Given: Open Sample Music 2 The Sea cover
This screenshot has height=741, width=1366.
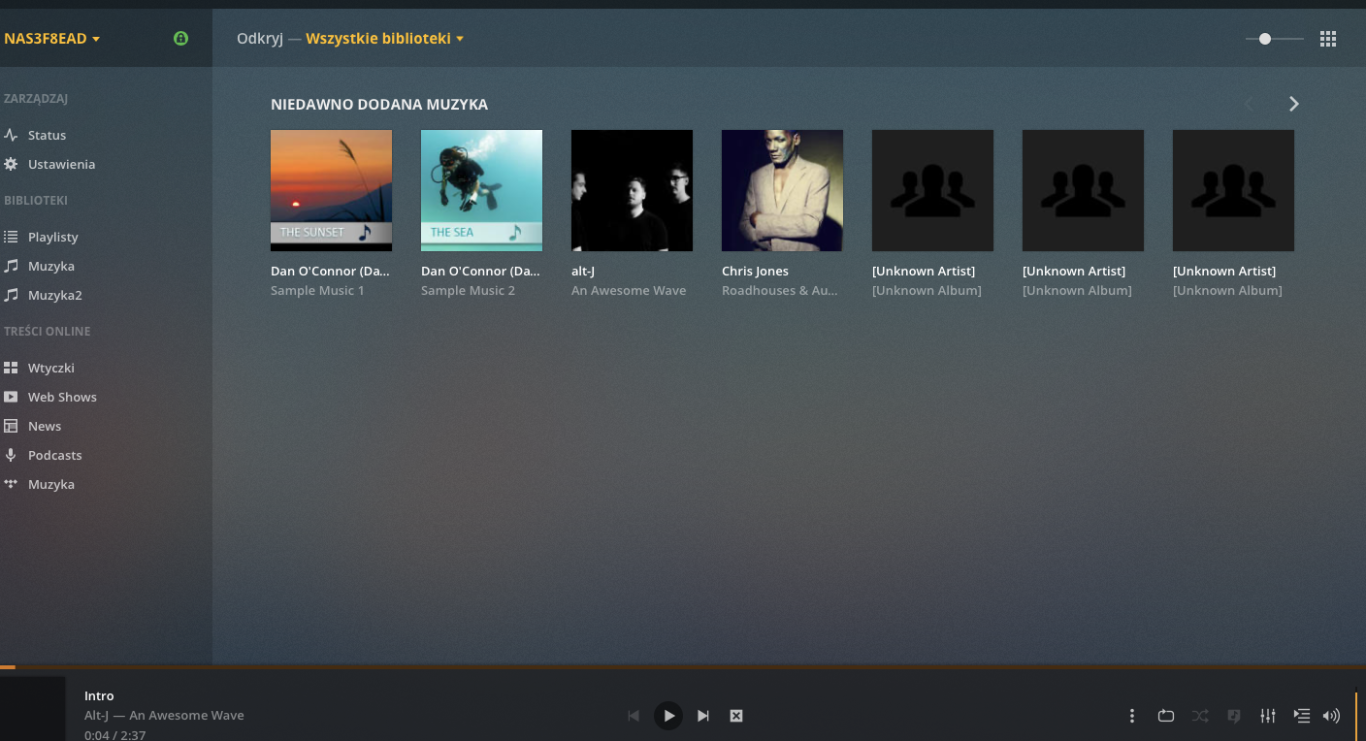Looking at the screenshot, I should click(481, 190).
